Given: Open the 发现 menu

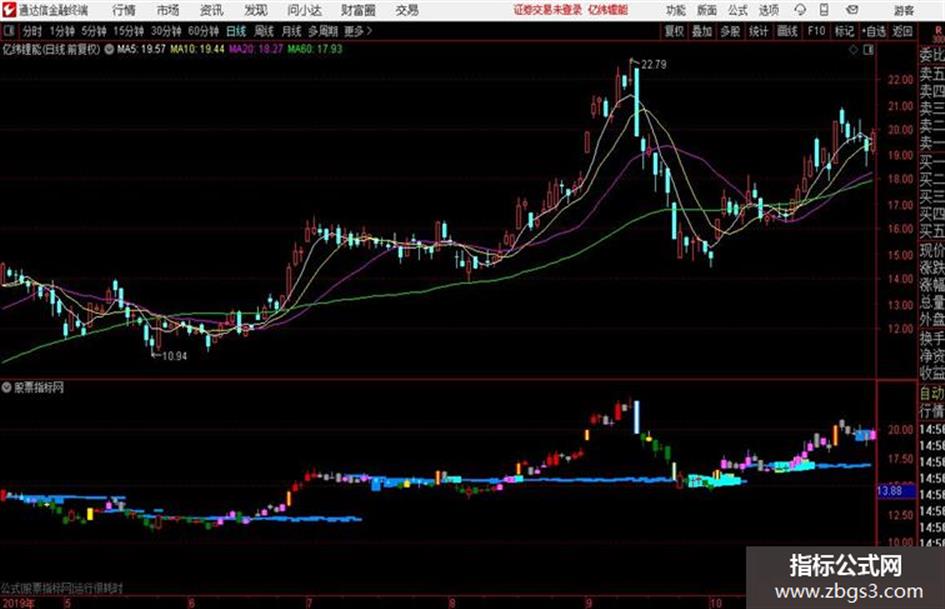Looking at the screenshot, I should point(256,10).
